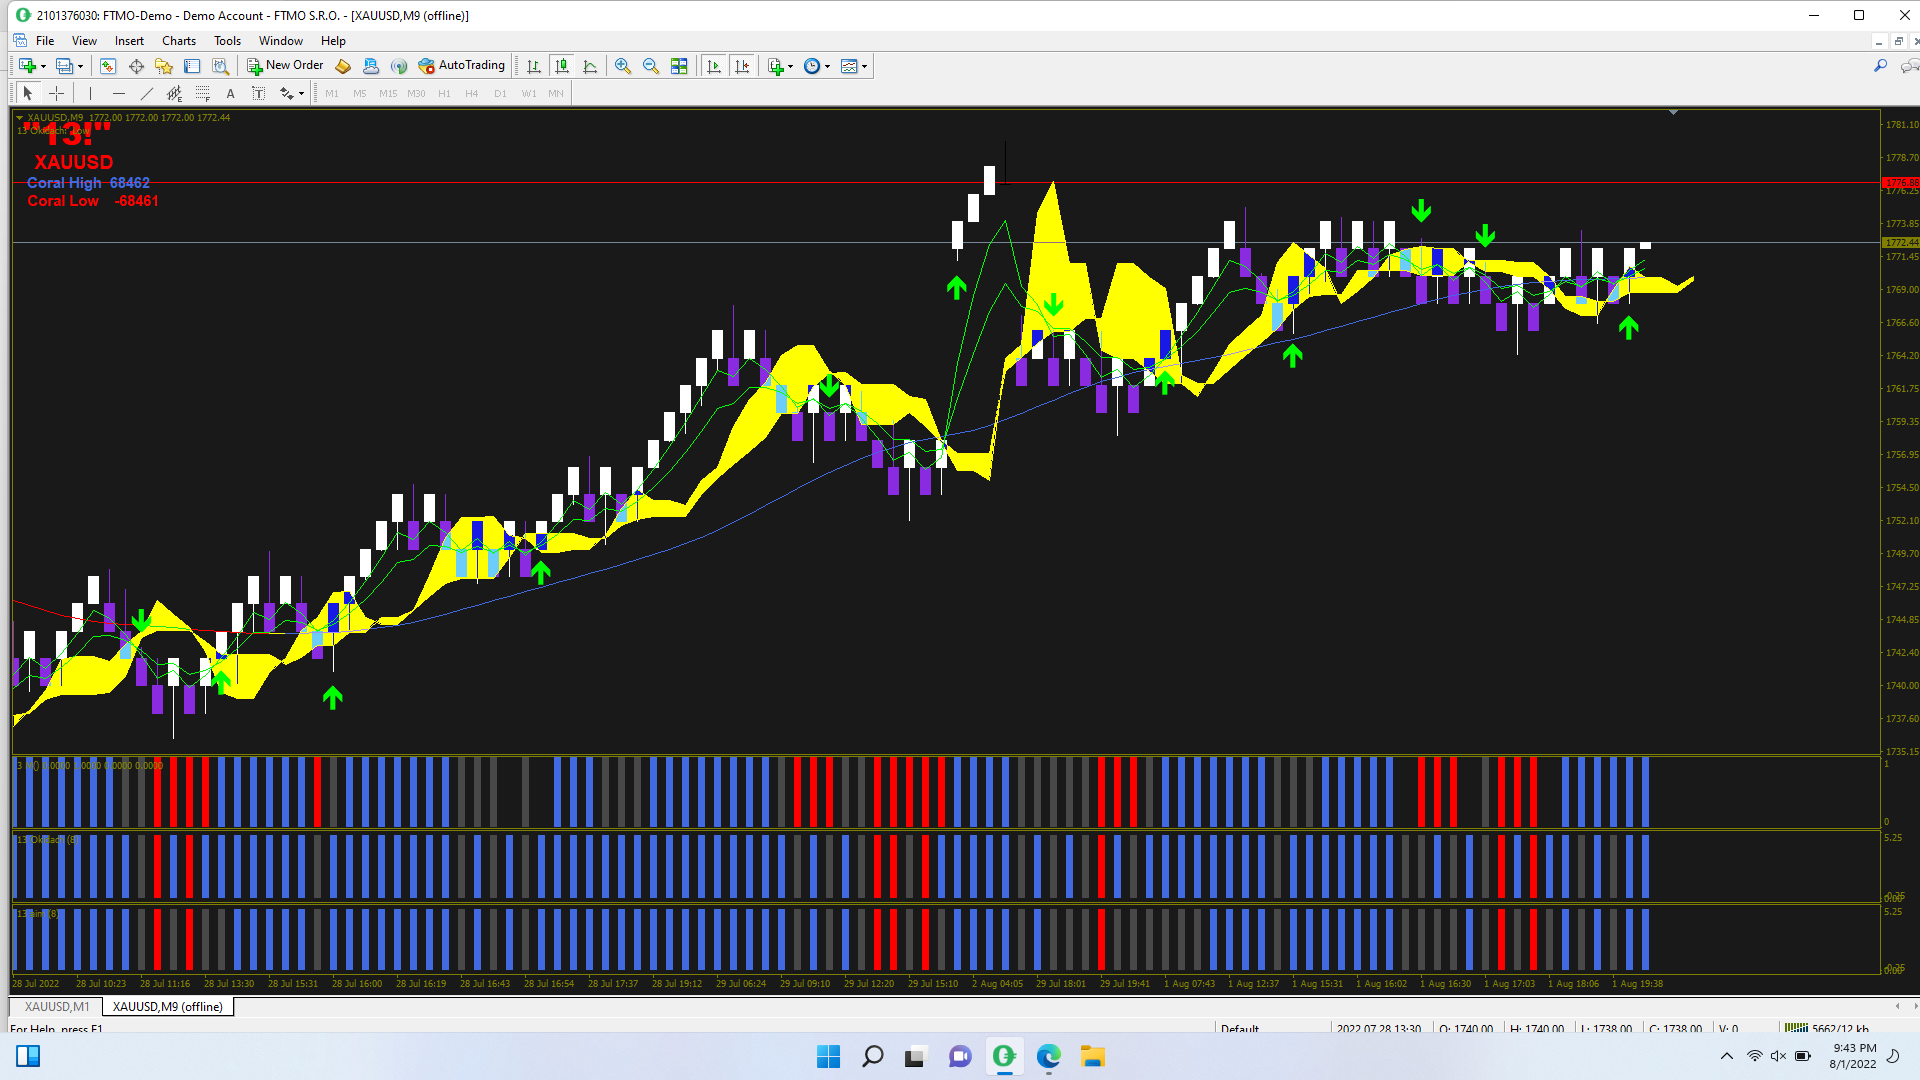Click the Zoom Out magnifier icon

coord(651,66)
